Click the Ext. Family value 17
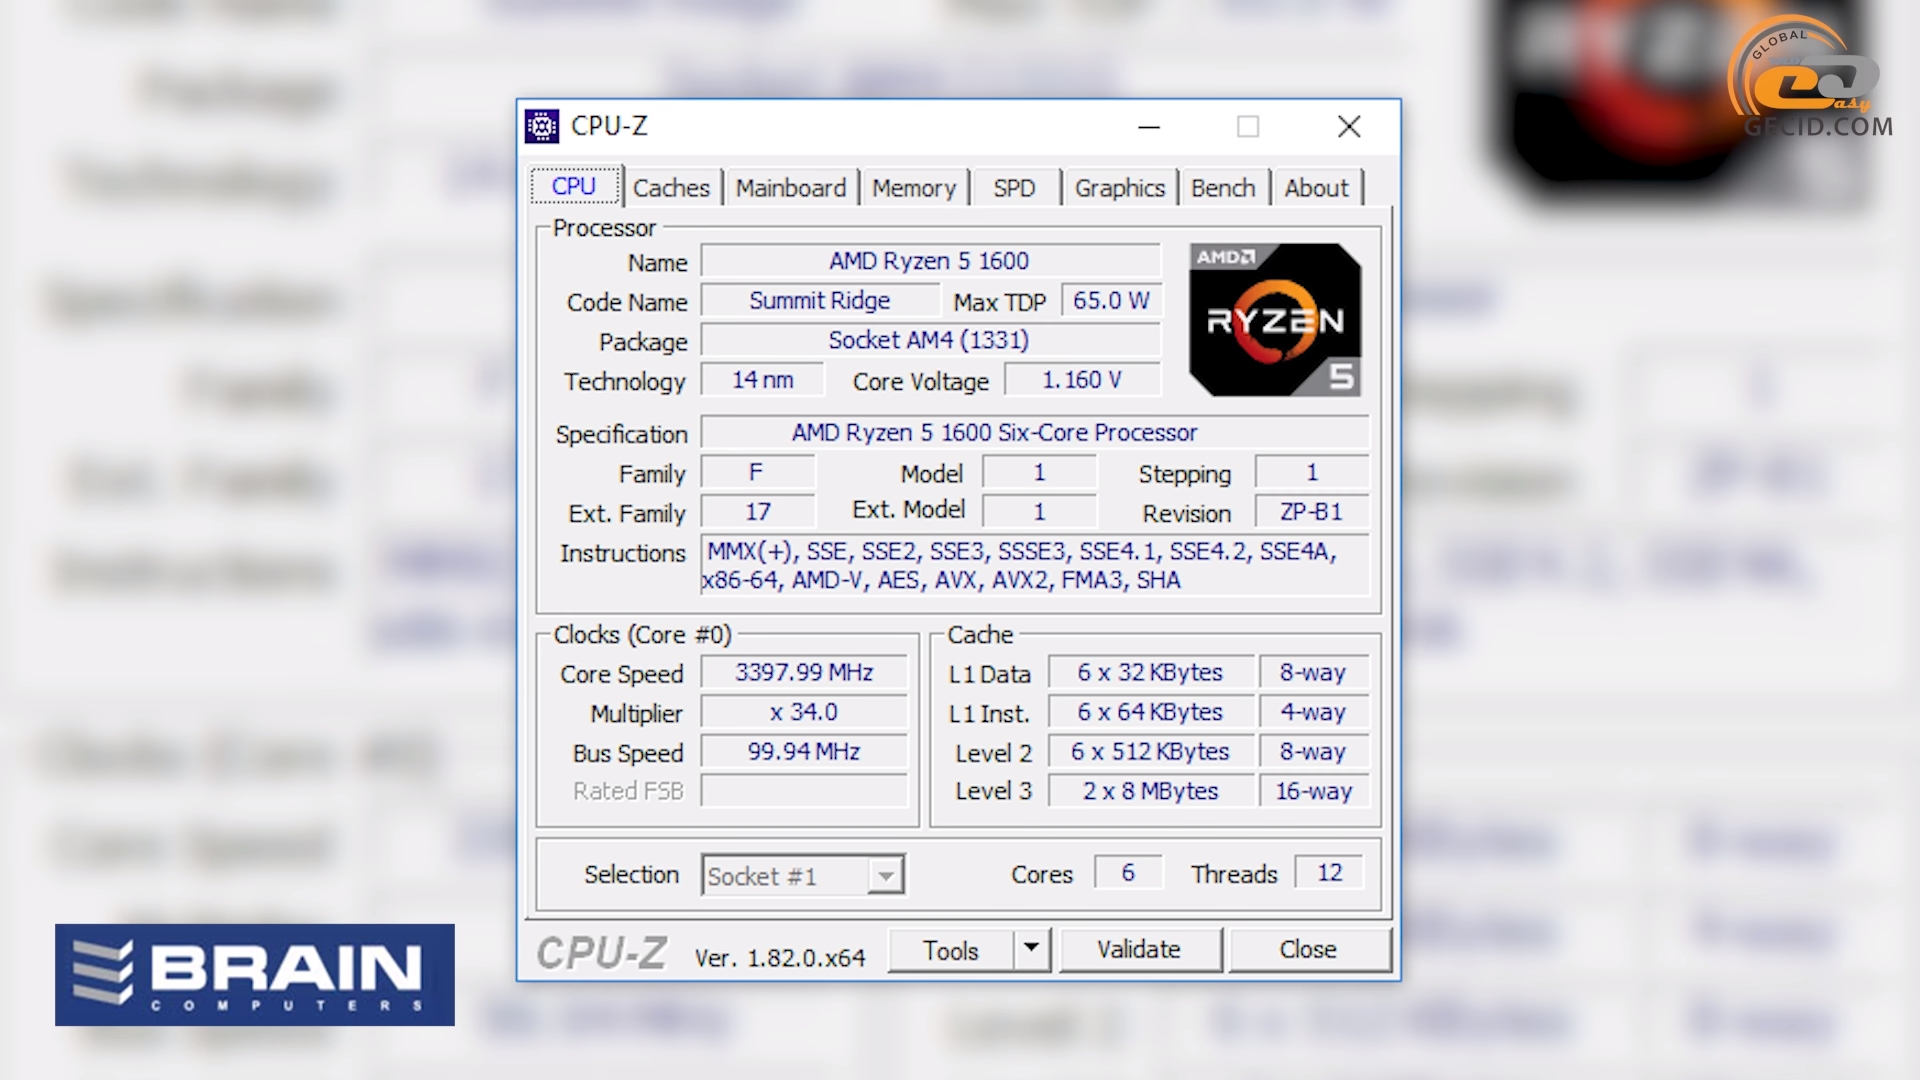This screenshot has width=1920, height=1080. point(757,512)
